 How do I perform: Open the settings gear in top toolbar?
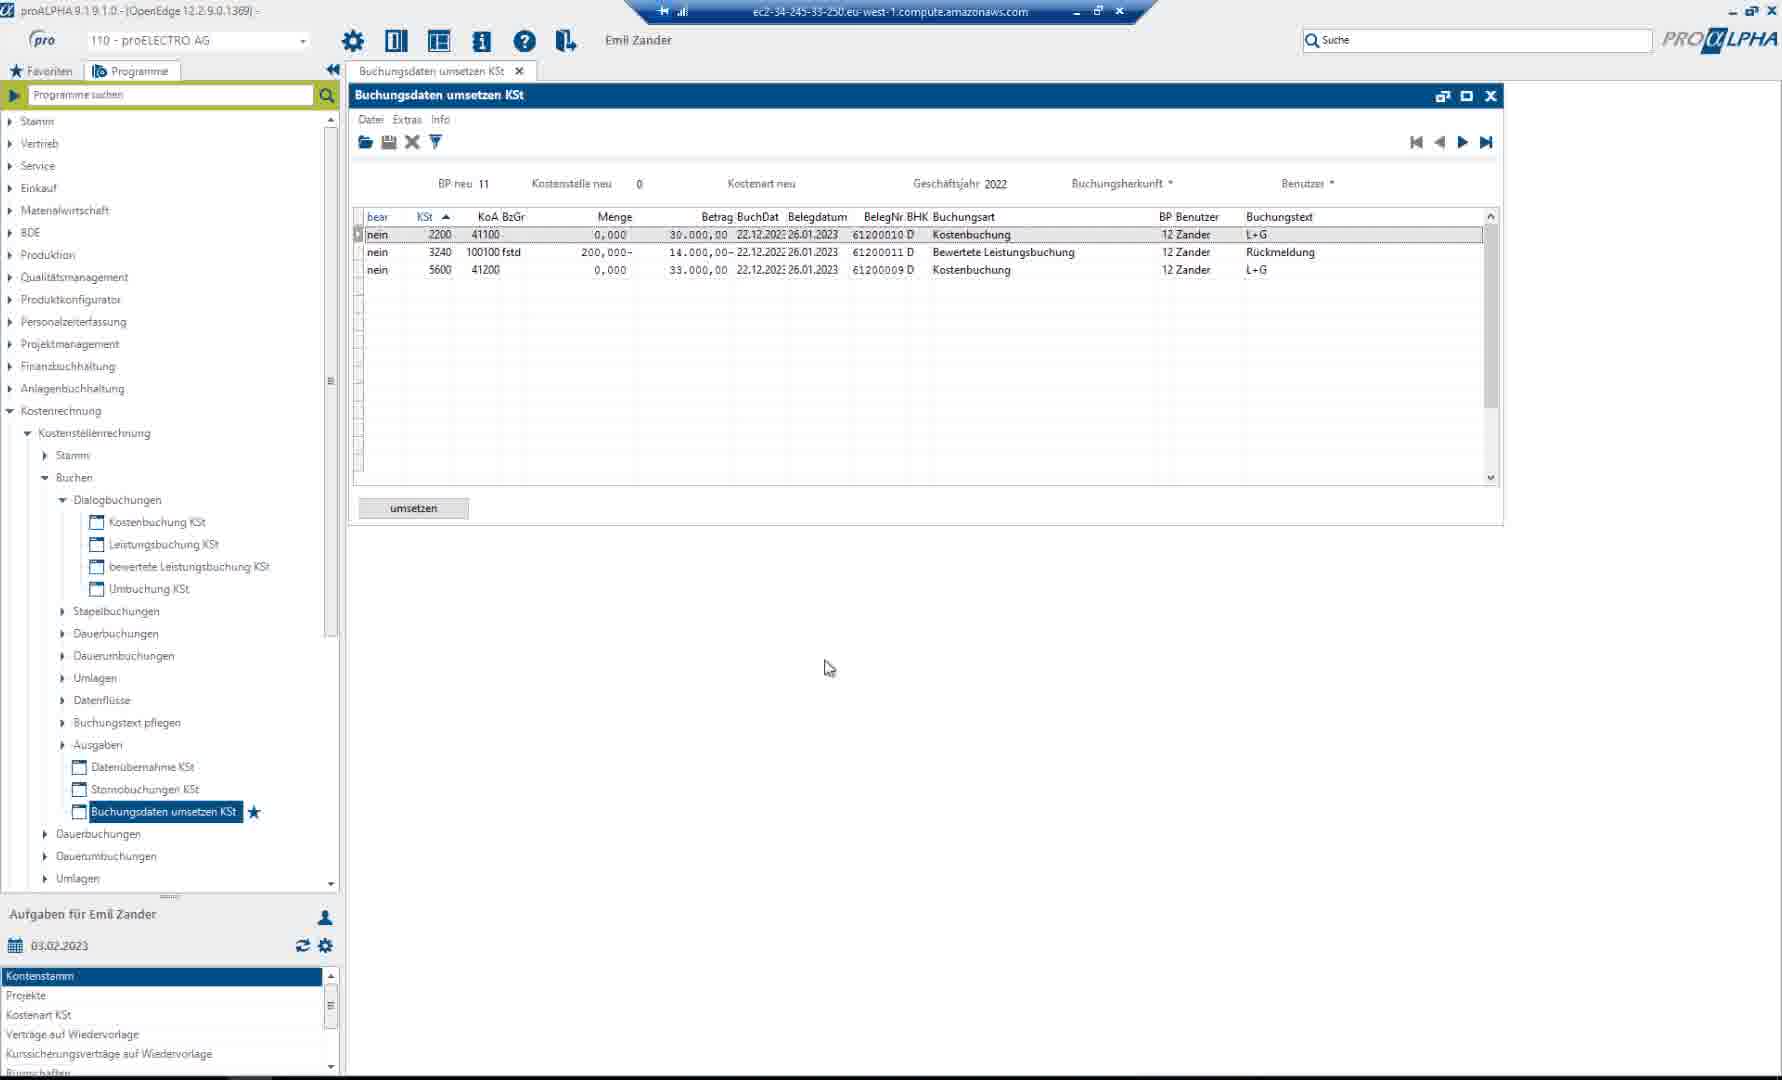(x=353, y=41)
